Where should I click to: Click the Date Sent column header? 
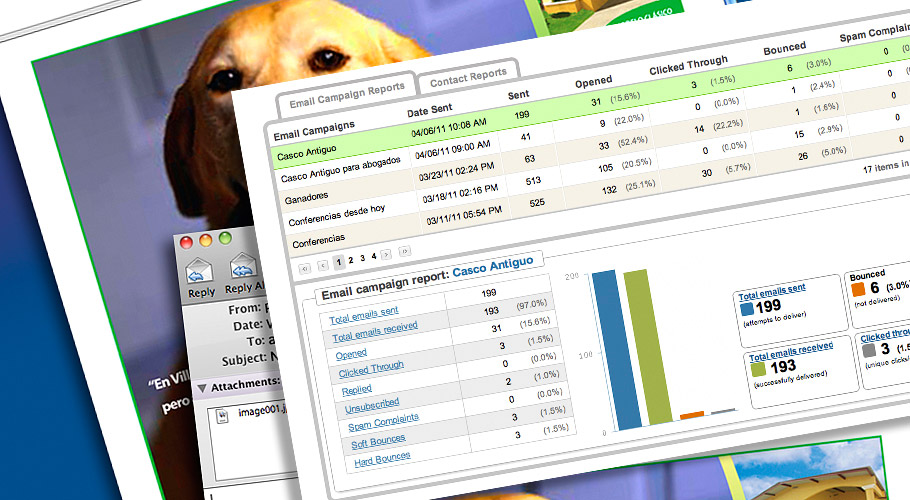(429, 110)
